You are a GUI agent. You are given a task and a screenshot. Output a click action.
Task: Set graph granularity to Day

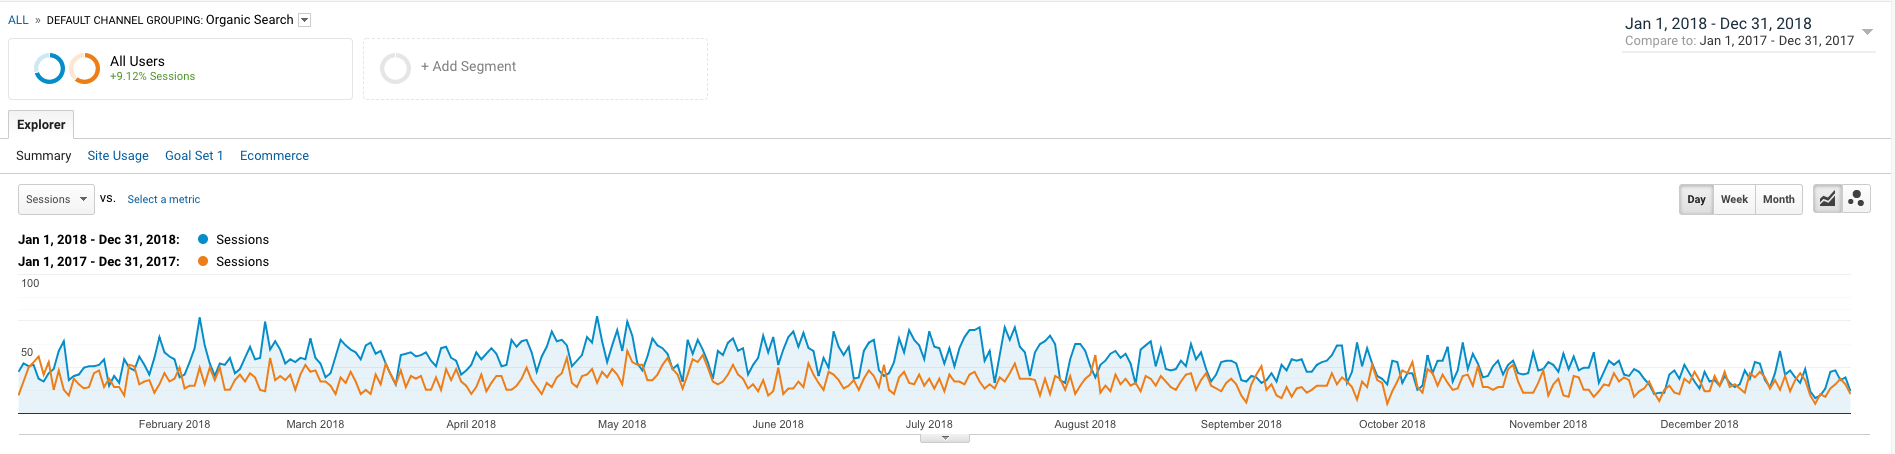1696,199
